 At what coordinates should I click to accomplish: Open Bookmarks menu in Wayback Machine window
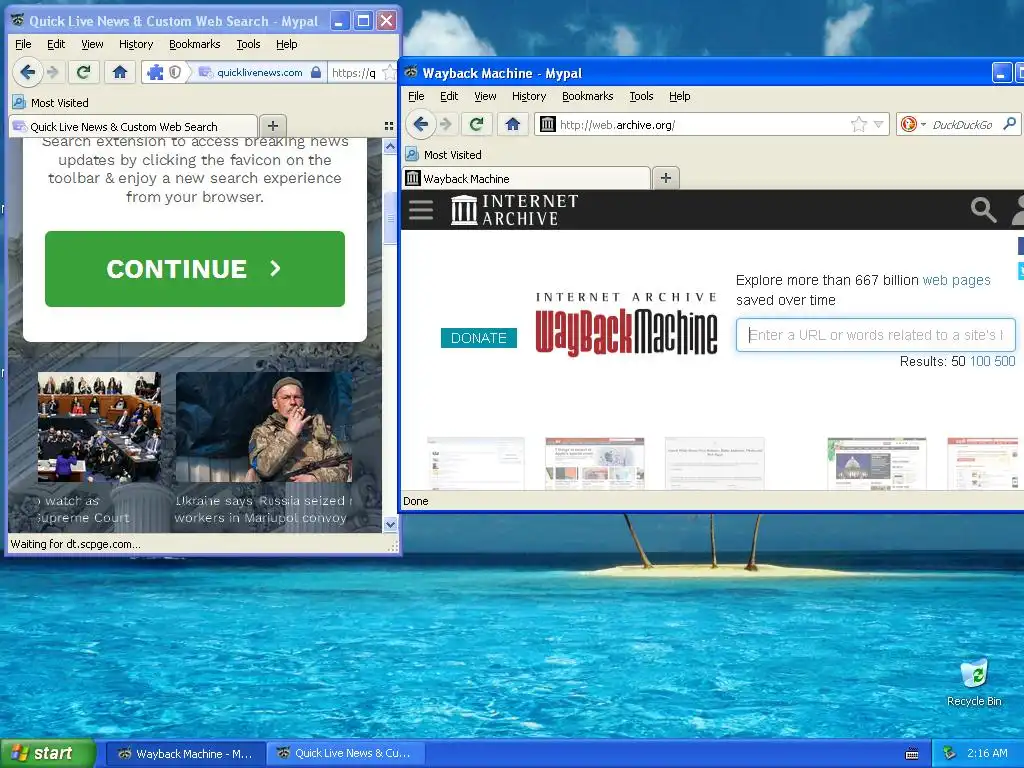588,96
